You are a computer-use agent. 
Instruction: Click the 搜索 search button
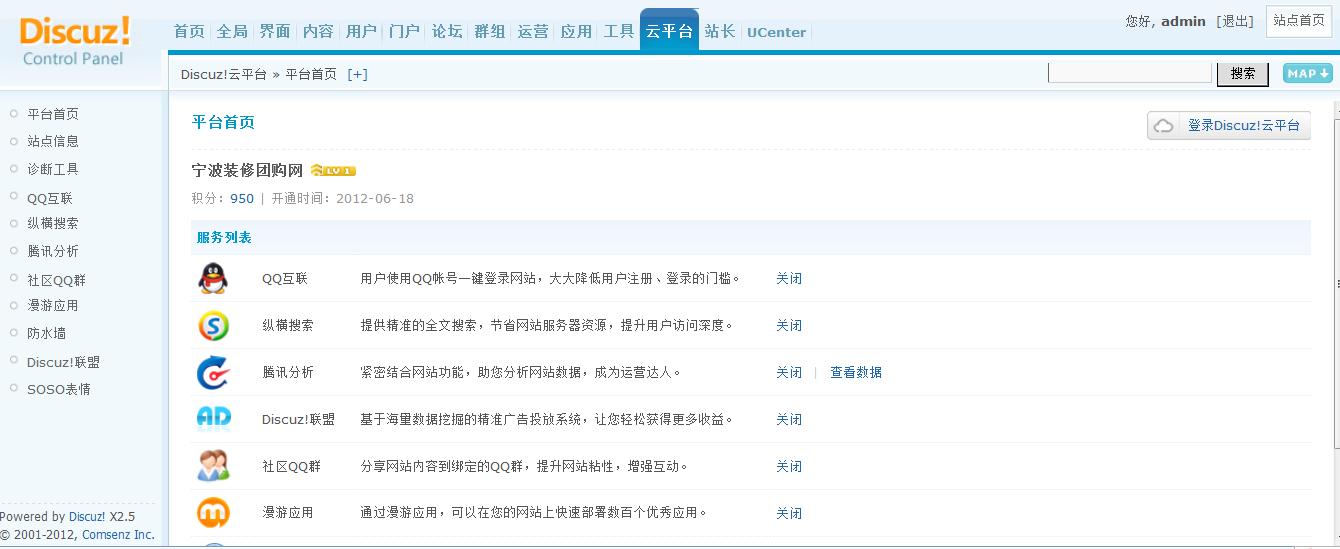tap(1243, 73)
